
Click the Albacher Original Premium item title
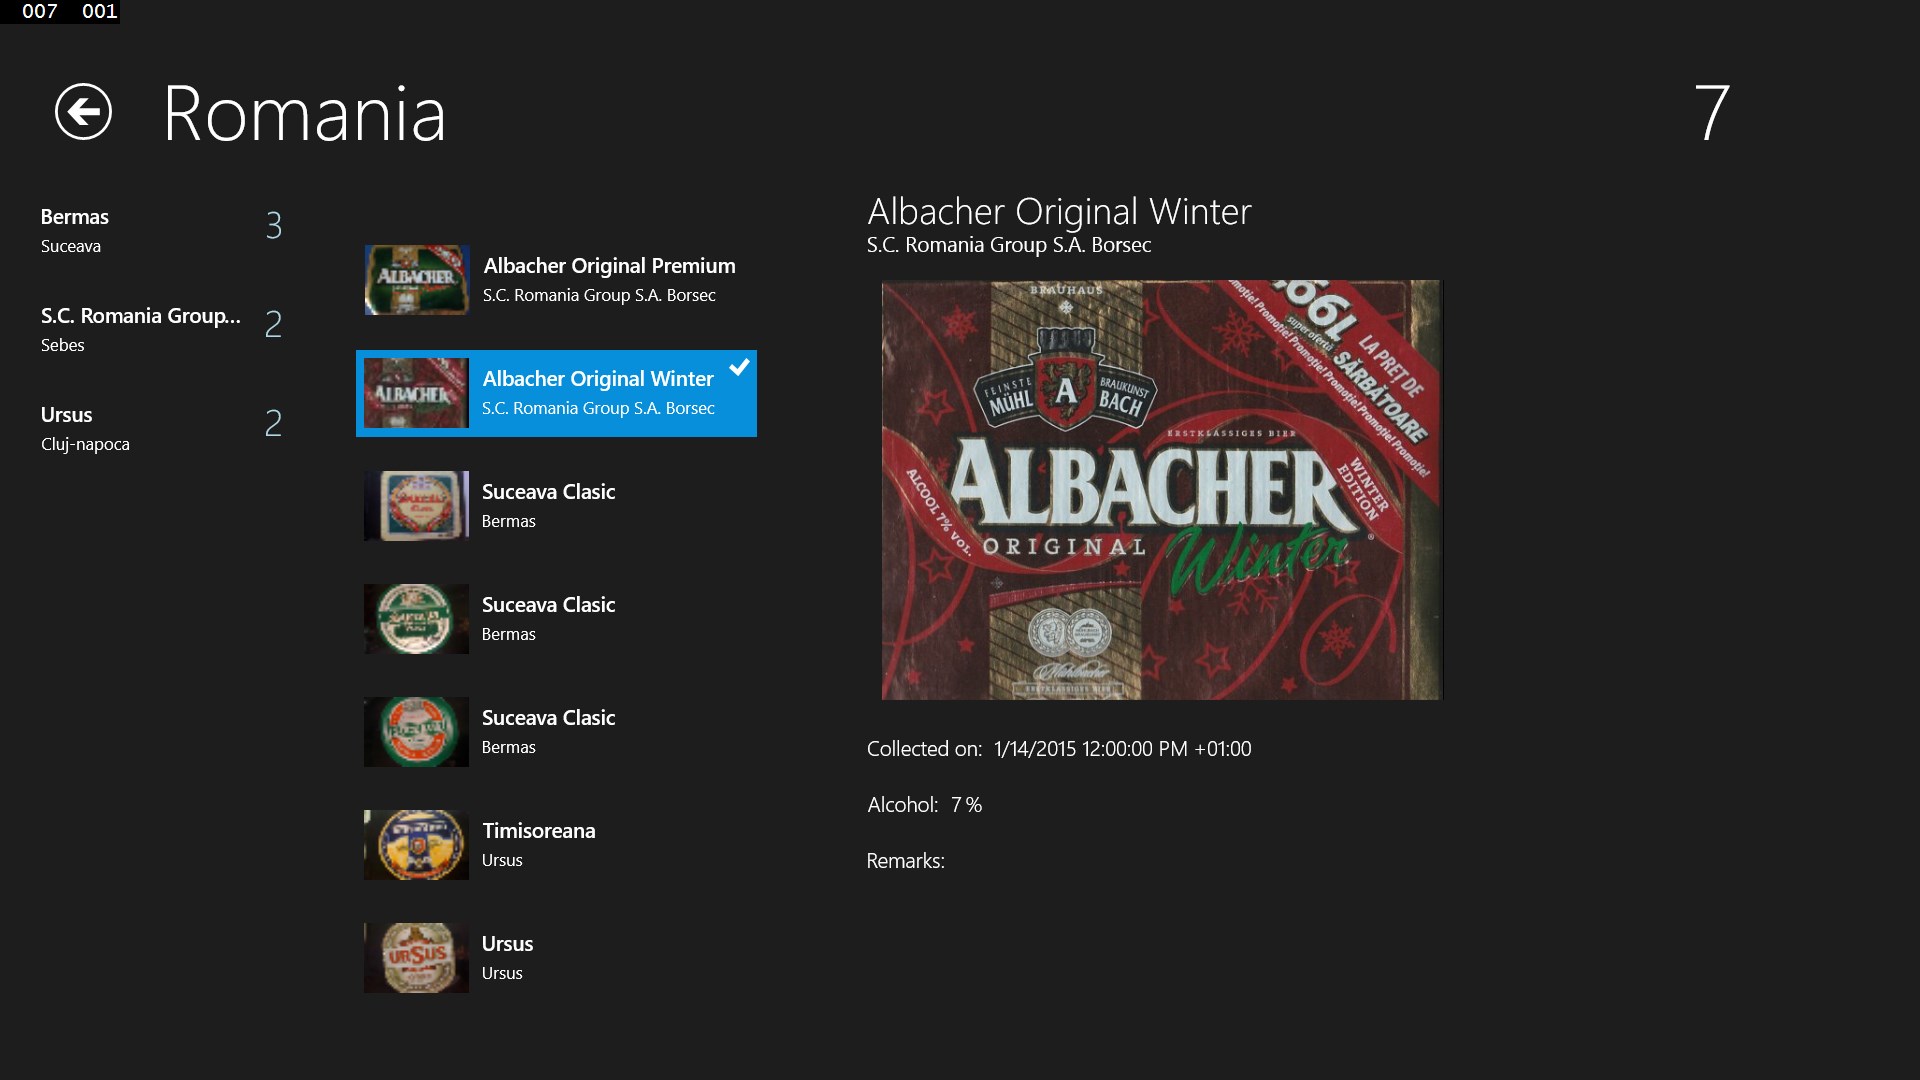(x=609, y=266)
